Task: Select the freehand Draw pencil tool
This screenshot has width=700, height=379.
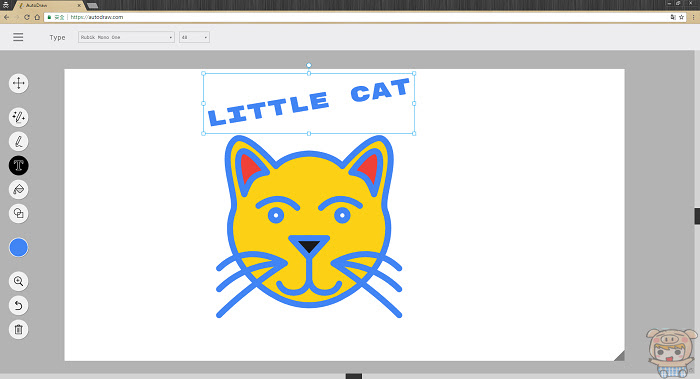Action: 18,142
